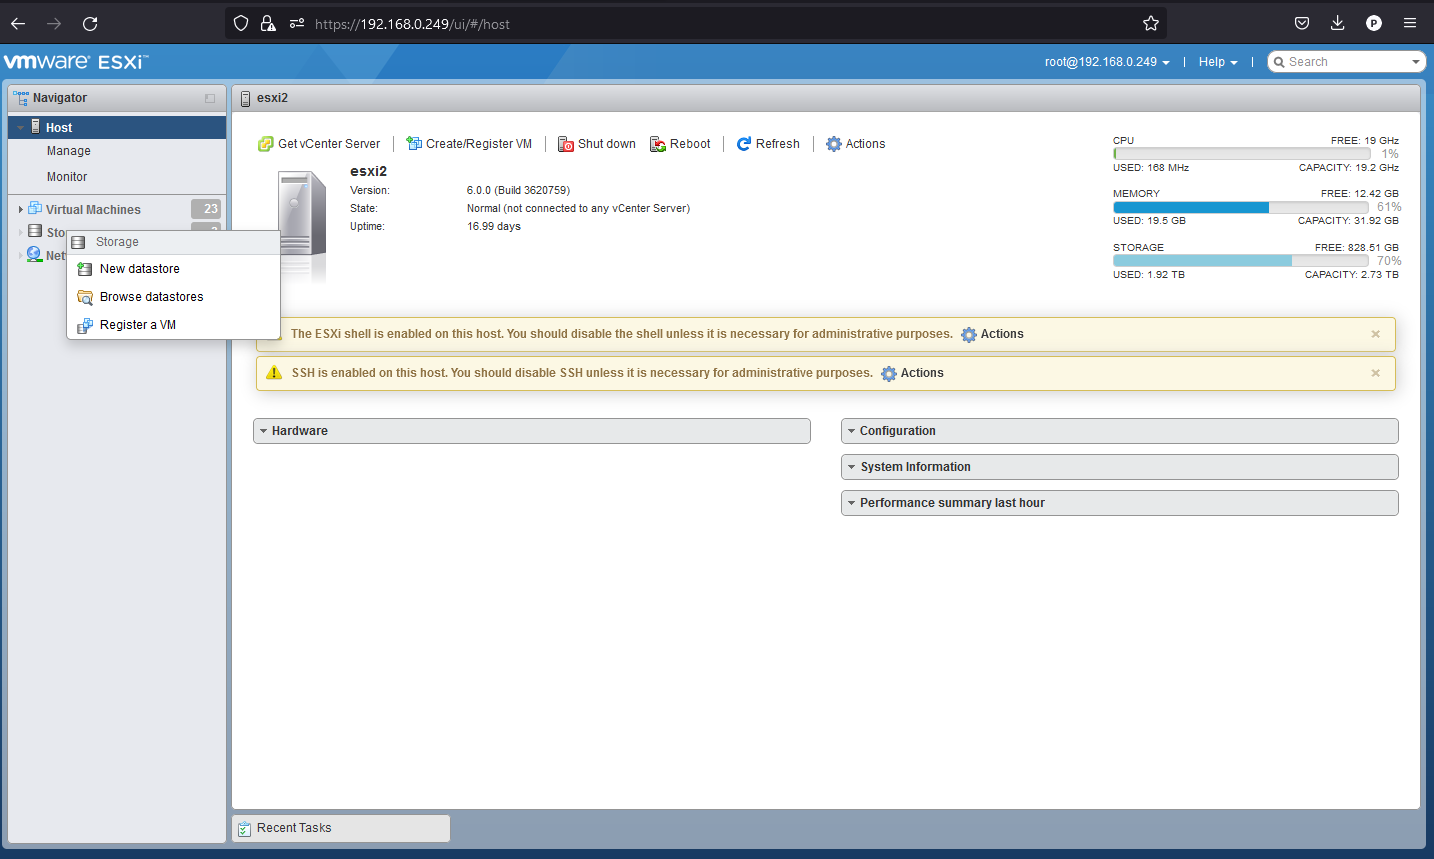Choose Browse datastores menu entry

point(151,297)
